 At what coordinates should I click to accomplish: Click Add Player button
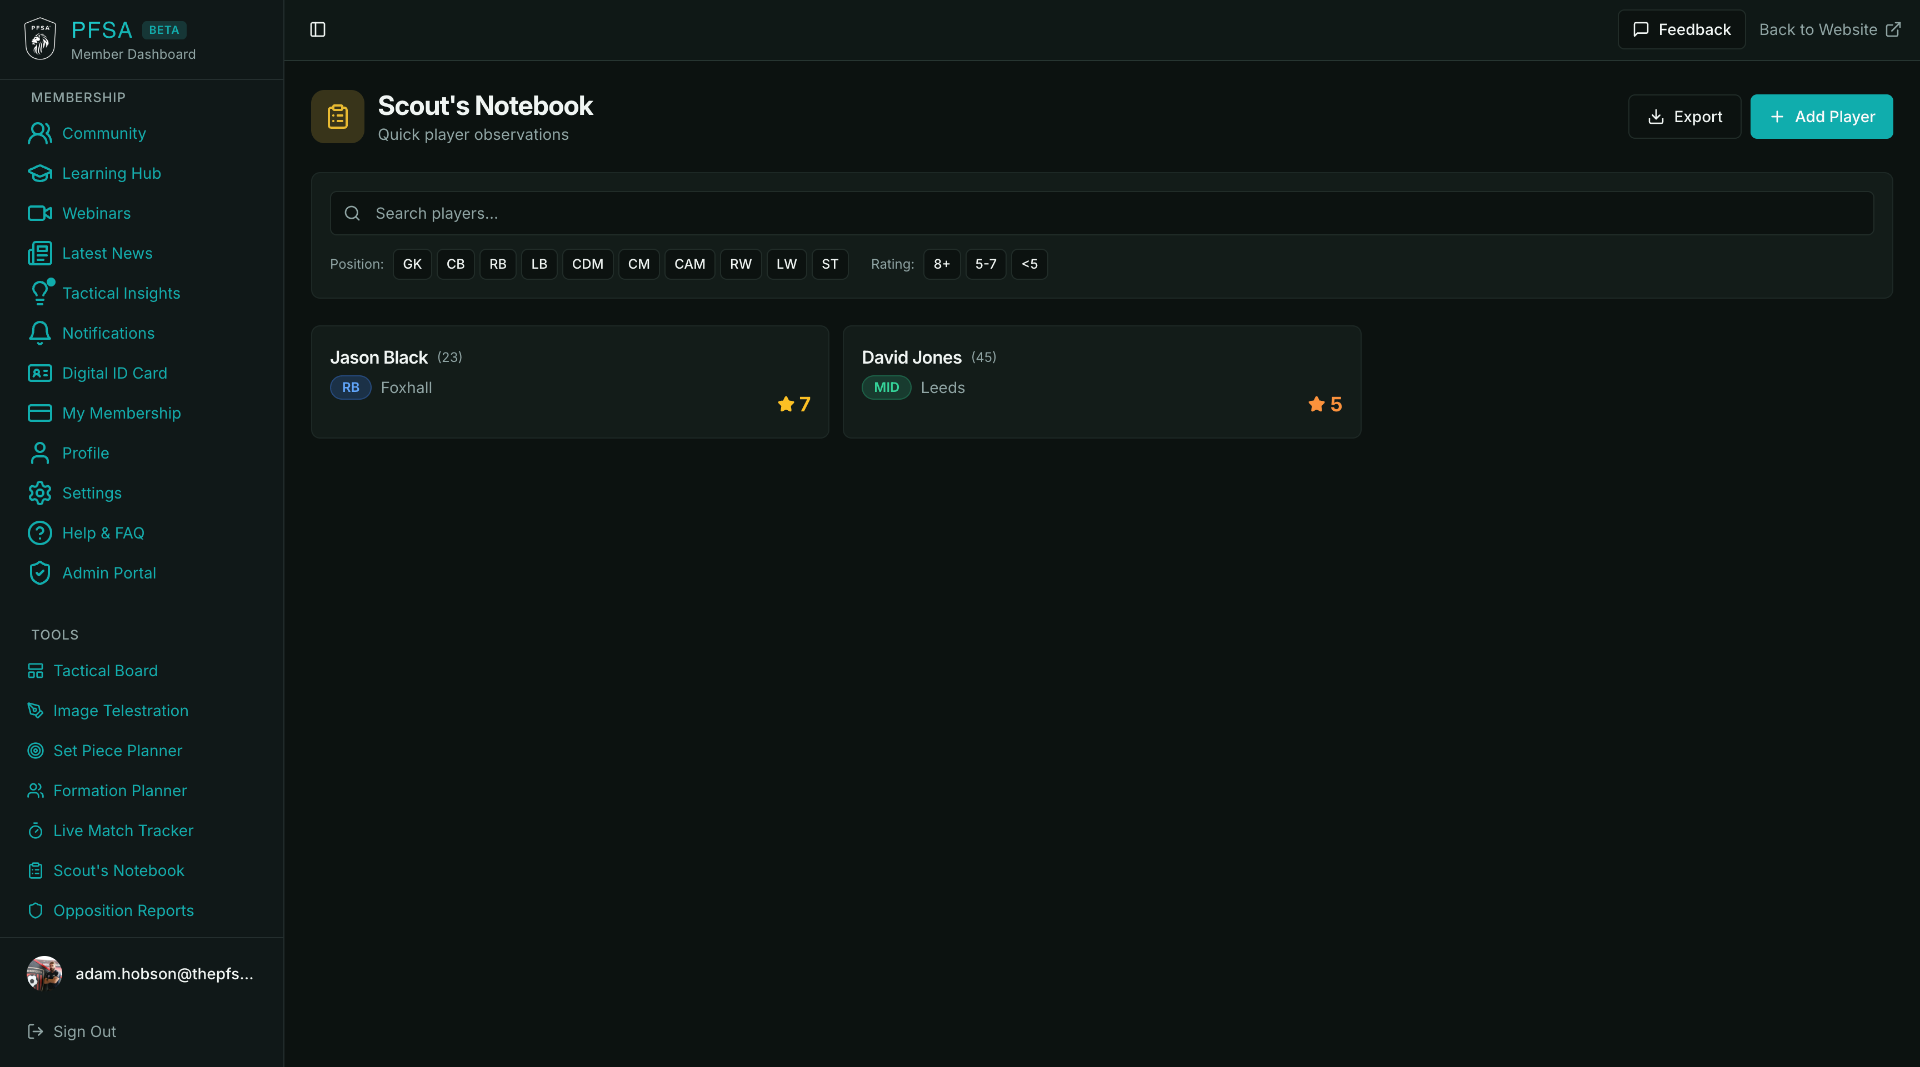1822,117
